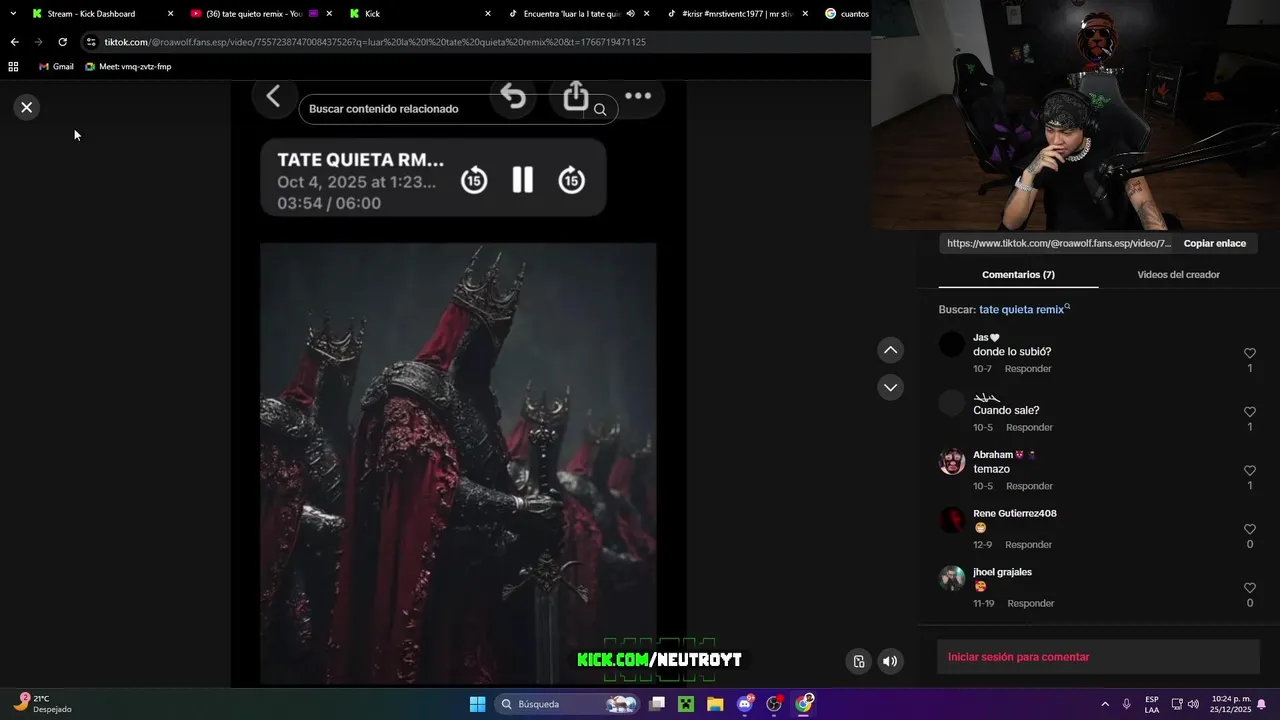Image resolution: width=1280 pixels, height=720 pixels.
Task: Close the Stream - Kick Dashboard tab
Action: click(170, 14)
